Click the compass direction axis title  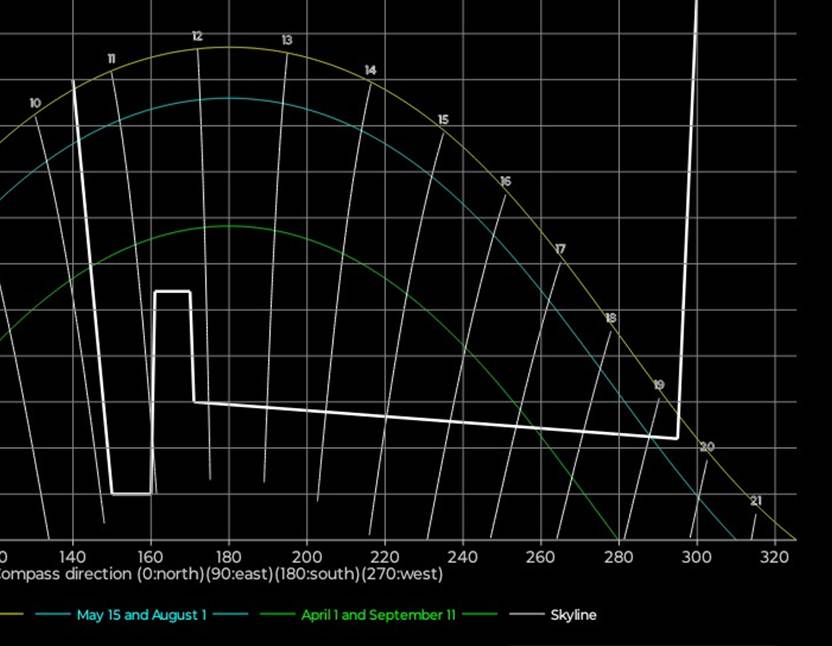coord(220,575)
